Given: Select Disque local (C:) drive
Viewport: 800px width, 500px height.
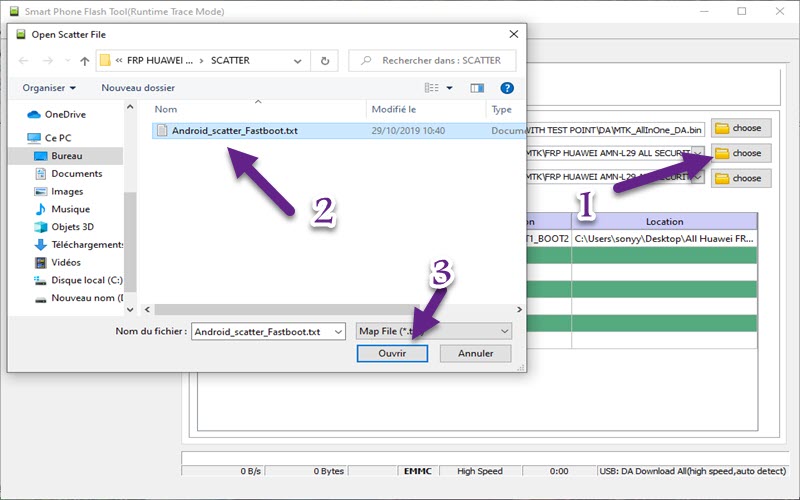Looking at the screenshot, I should click(87, 280).
